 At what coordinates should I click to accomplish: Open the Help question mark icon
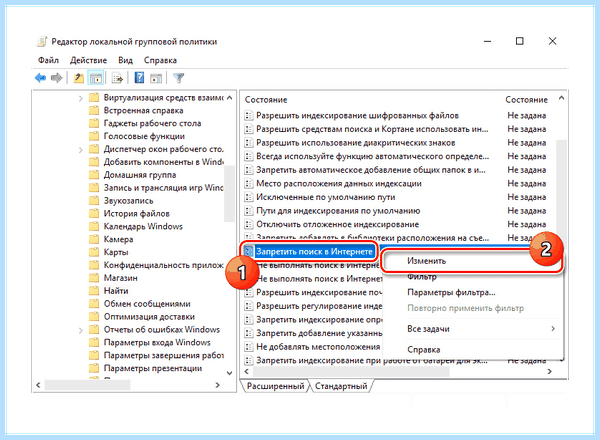139,78
